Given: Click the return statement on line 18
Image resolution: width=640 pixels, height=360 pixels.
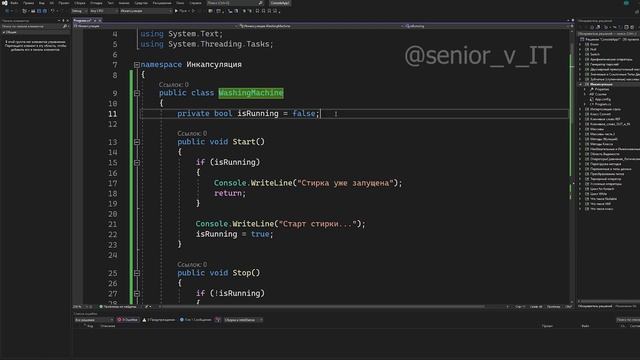Looking at the screenshot, I should 230,193.
